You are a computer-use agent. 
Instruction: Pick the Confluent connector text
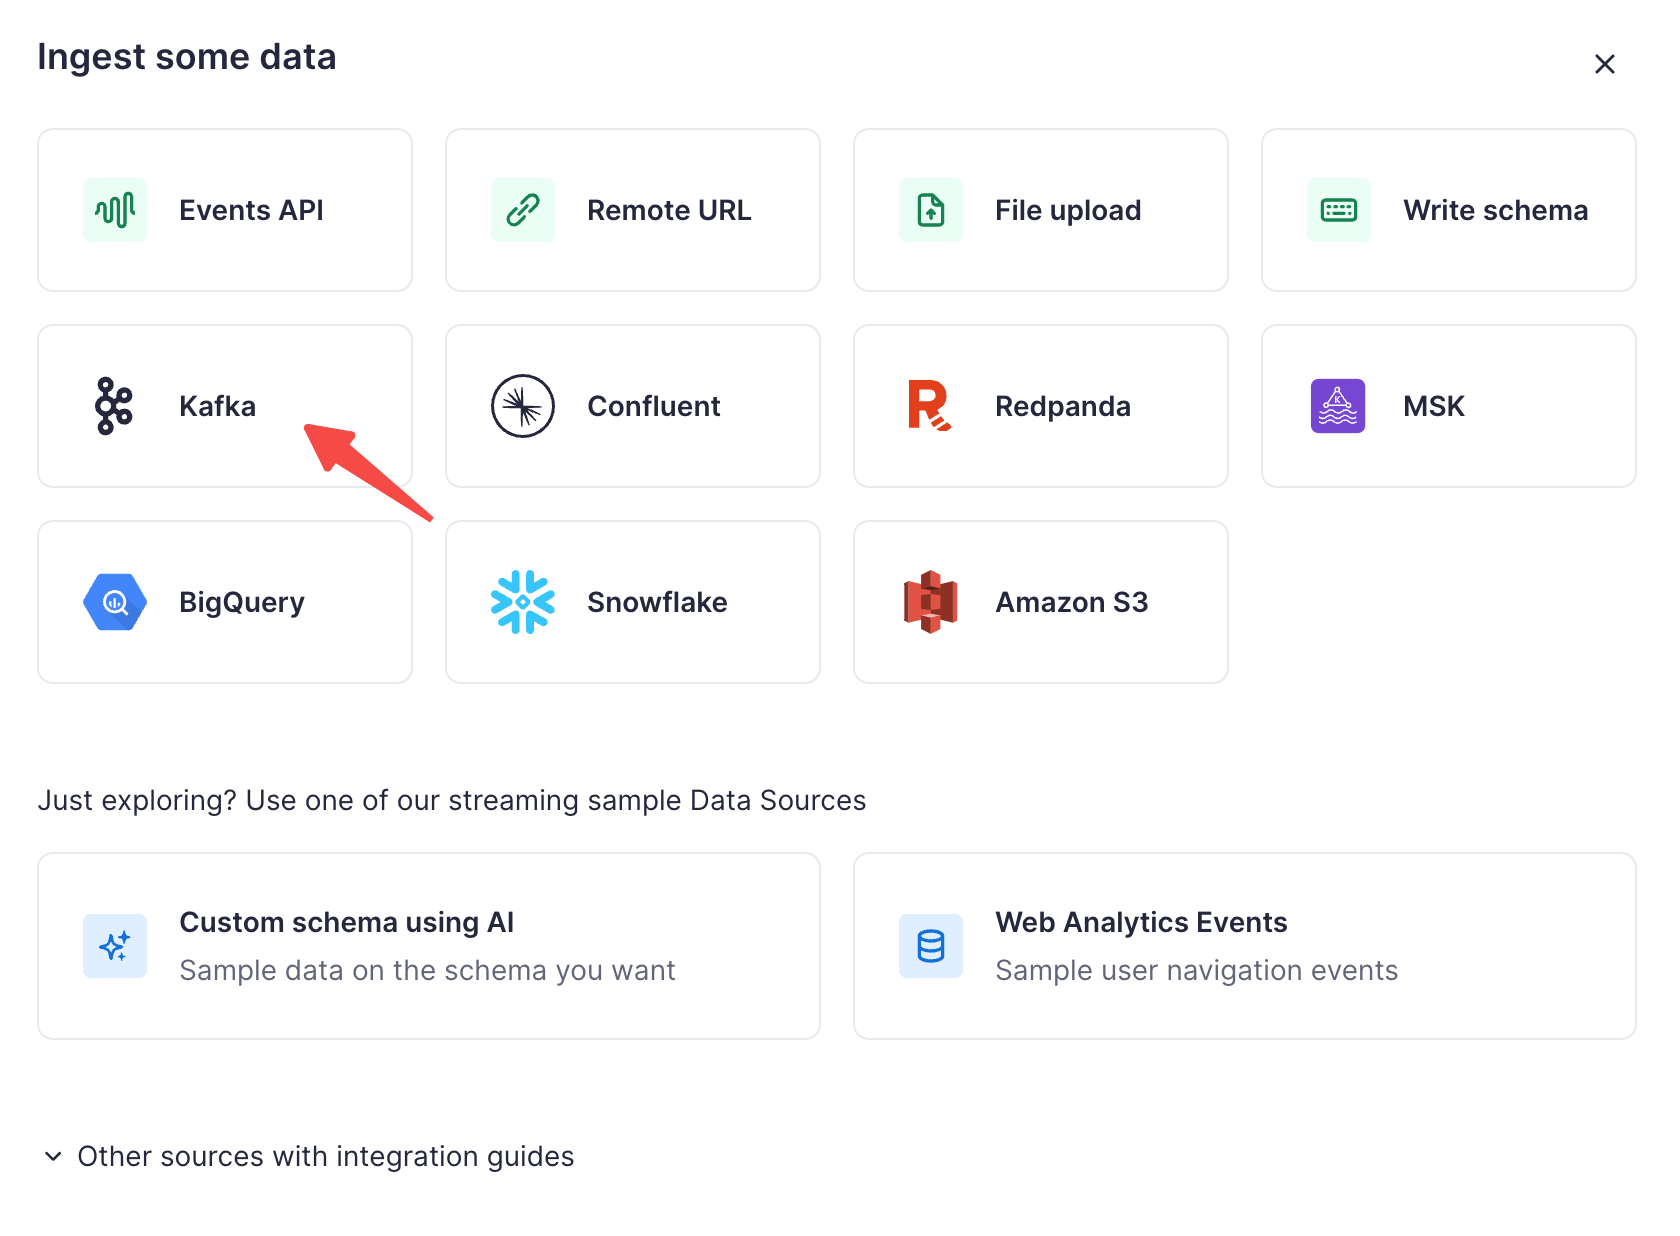click(653, 406)
